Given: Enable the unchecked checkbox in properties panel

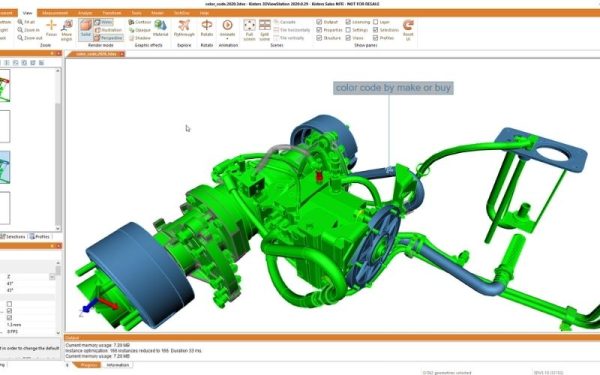Looking at the screenshot, I should click(9, 304).
